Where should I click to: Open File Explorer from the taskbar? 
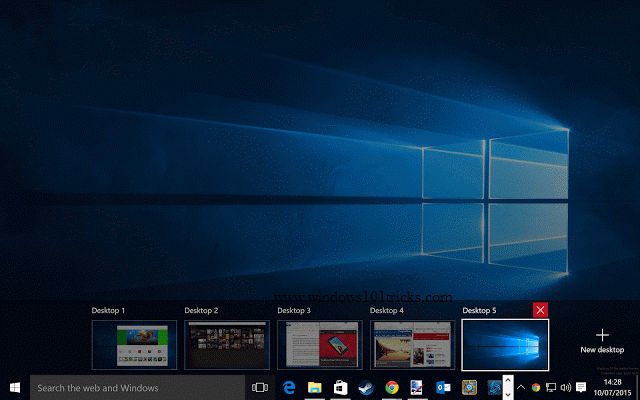click(x=314, y=387)
